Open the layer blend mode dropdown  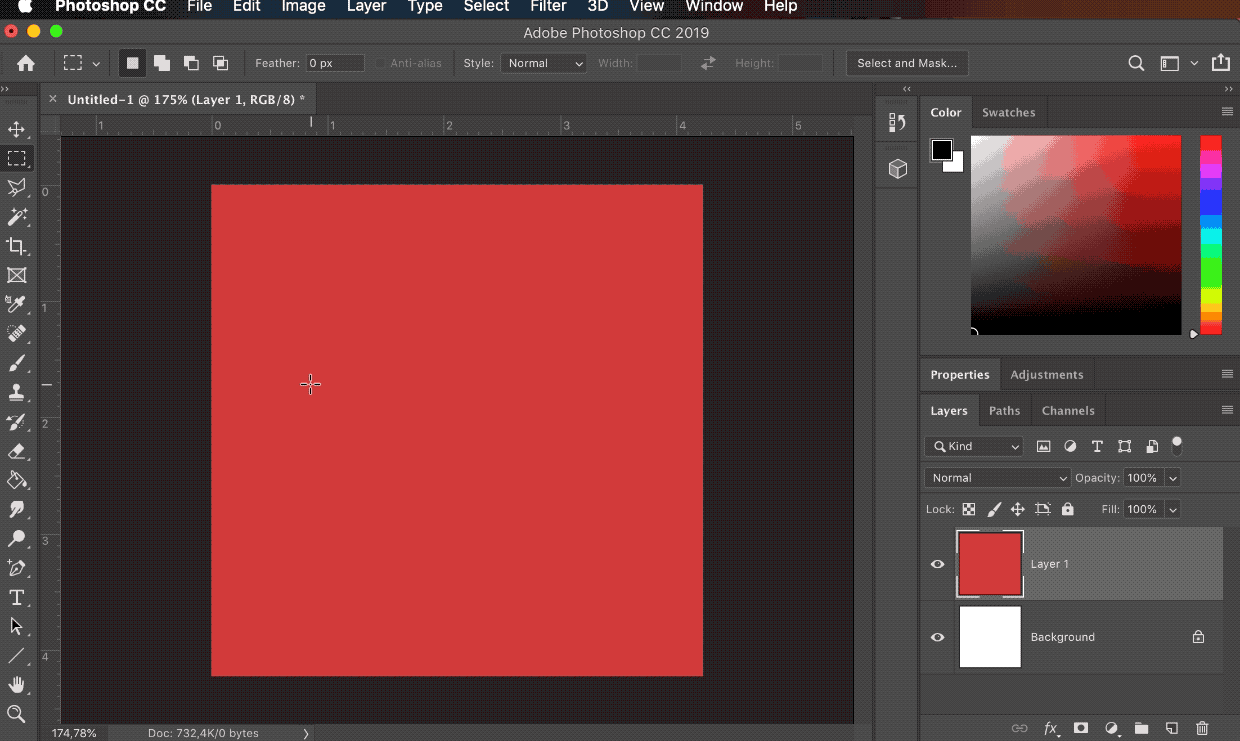(997, 477)
